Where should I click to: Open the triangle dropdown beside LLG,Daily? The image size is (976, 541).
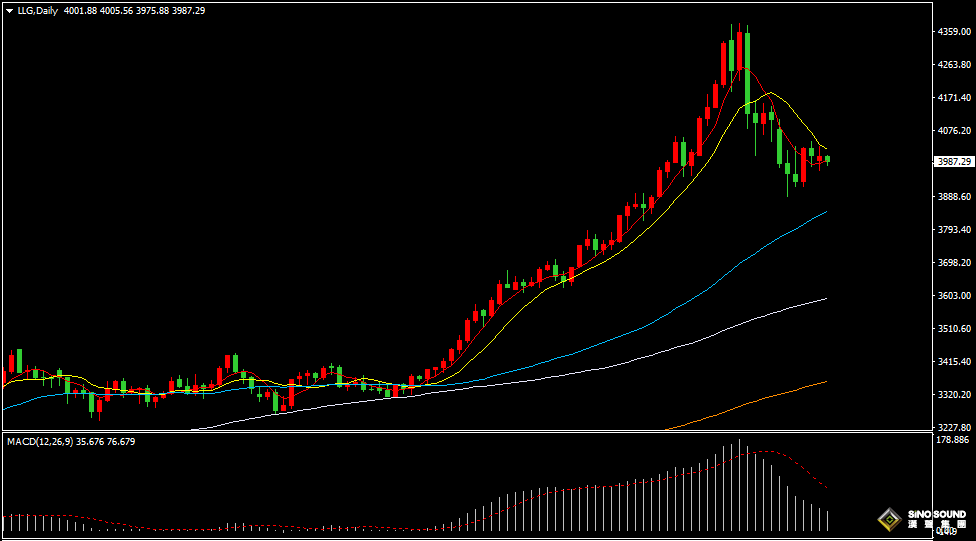click(x=9, y=10)
